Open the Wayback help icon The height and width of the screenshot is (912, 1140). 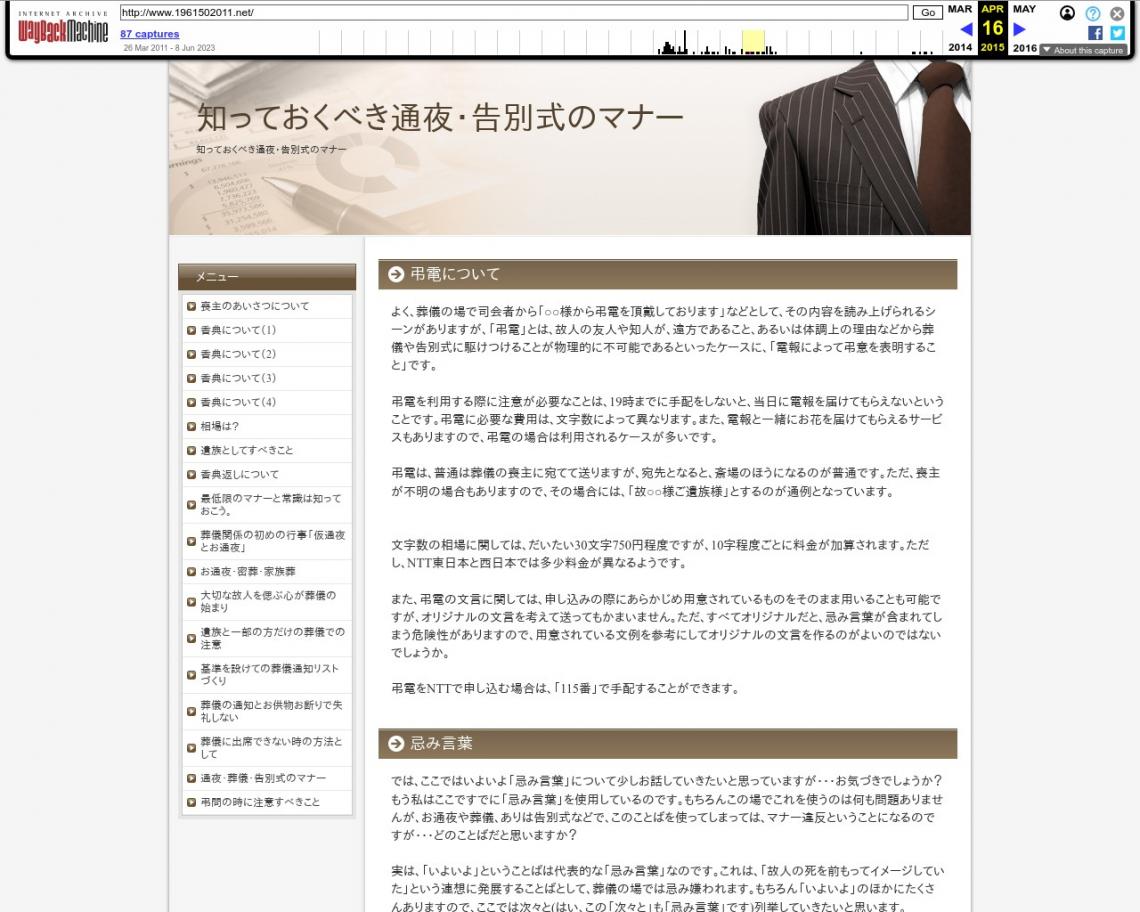(x=1093, y=13)
